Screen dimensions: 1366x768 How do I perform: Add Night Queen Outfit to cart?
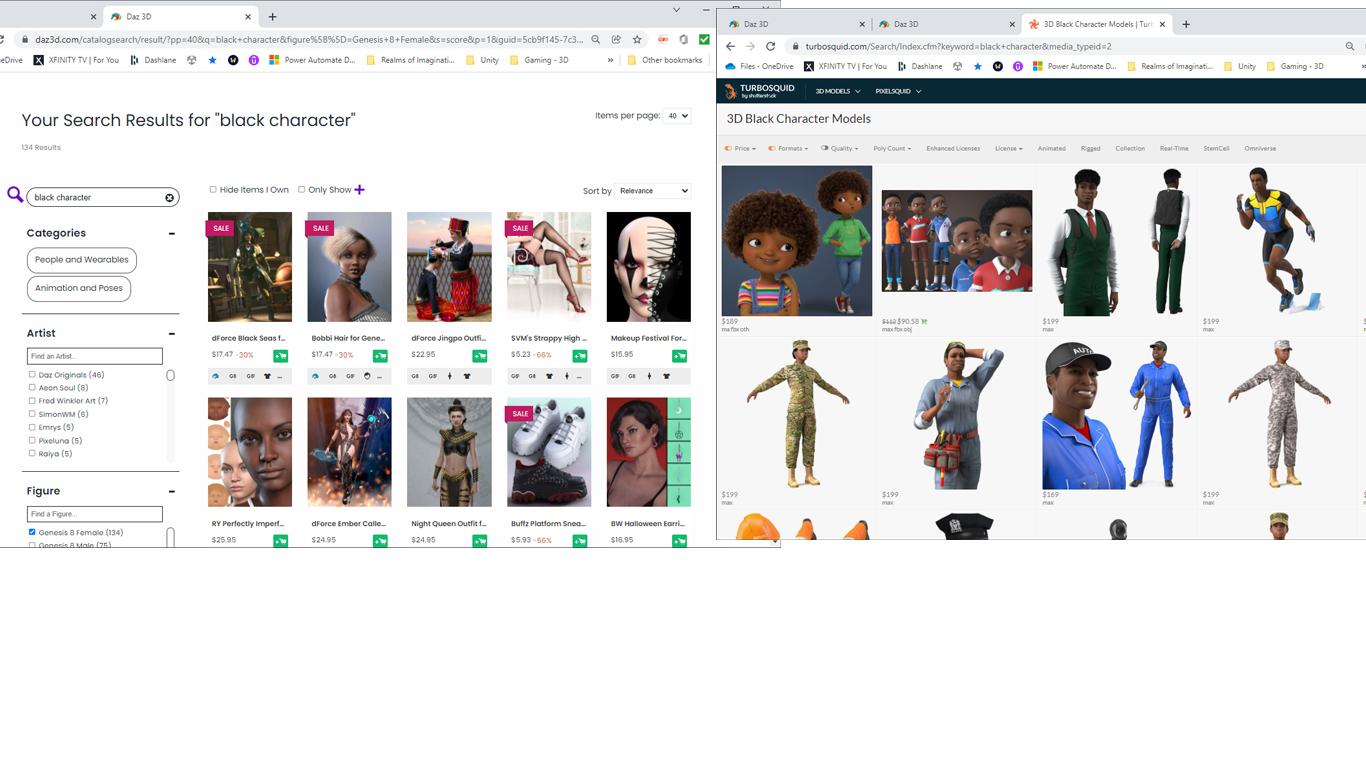[480, 541]
